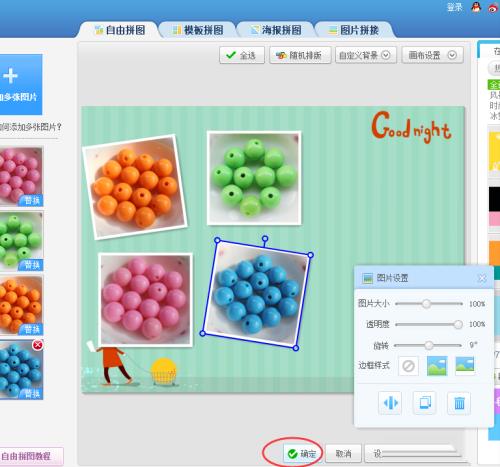Click the duplicate image icon in picture settings
The image size is (500, 467).
pos(425,403)
